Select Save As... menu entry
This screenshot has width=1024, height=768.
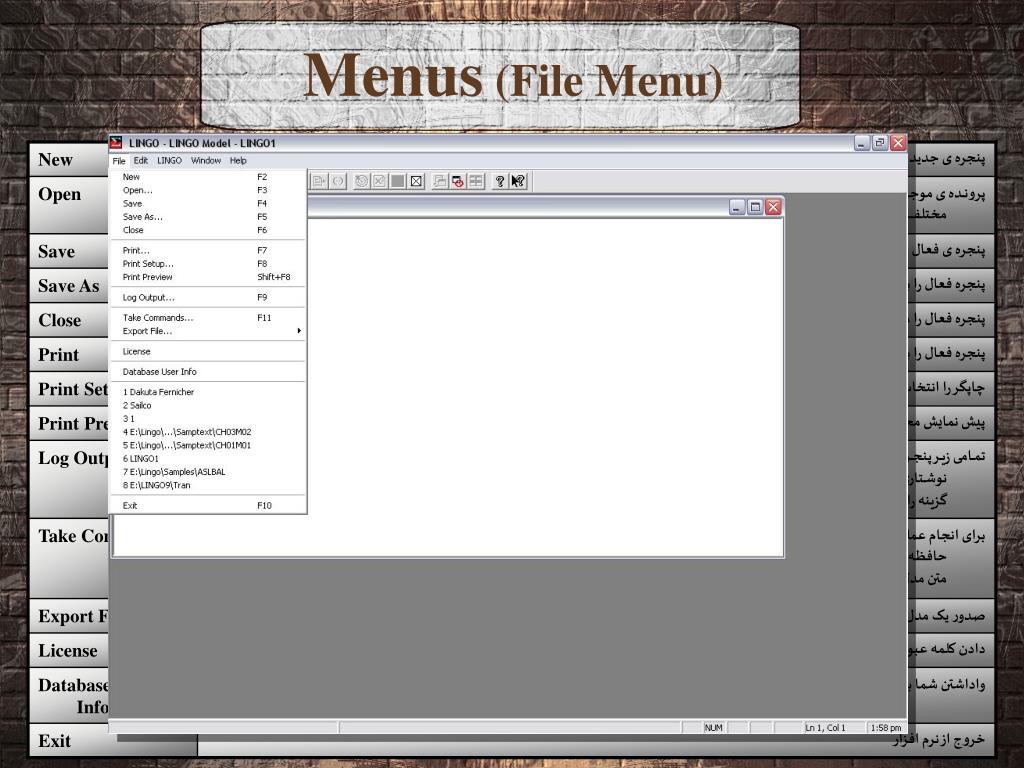[208, 217]
